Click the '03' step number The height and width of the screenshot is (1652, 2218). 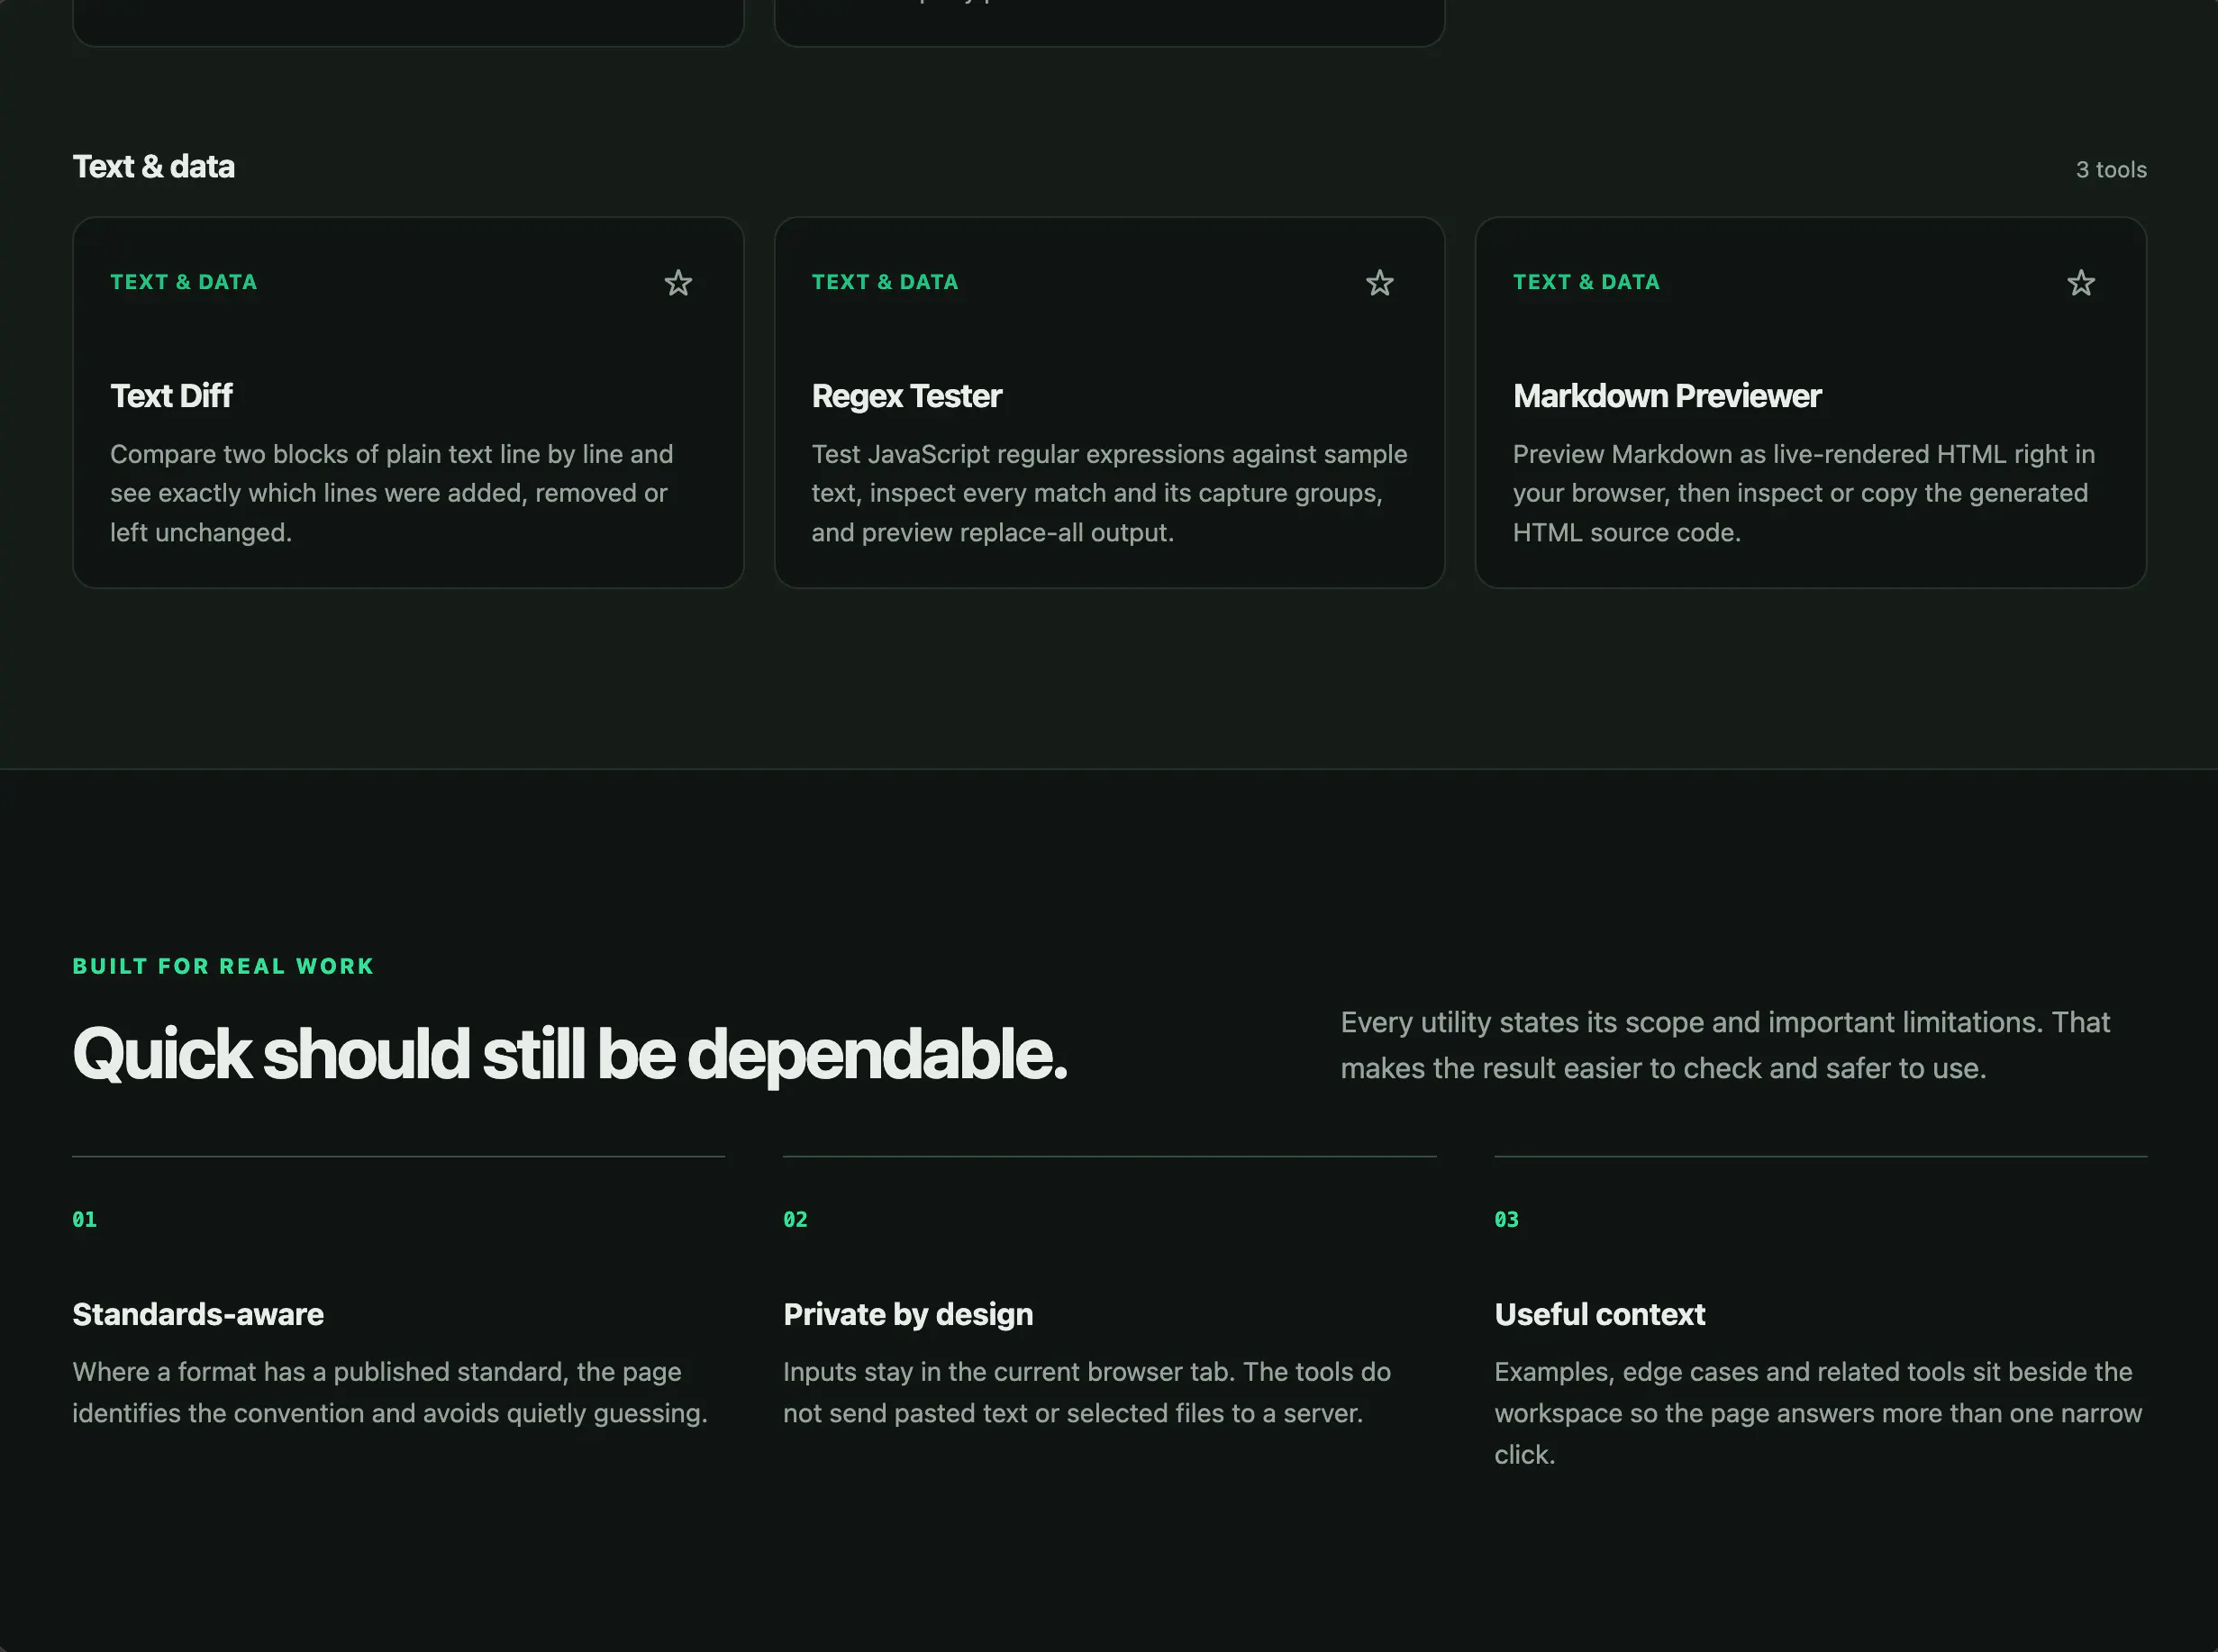pyautogui.click(x=1506, y=1219)
